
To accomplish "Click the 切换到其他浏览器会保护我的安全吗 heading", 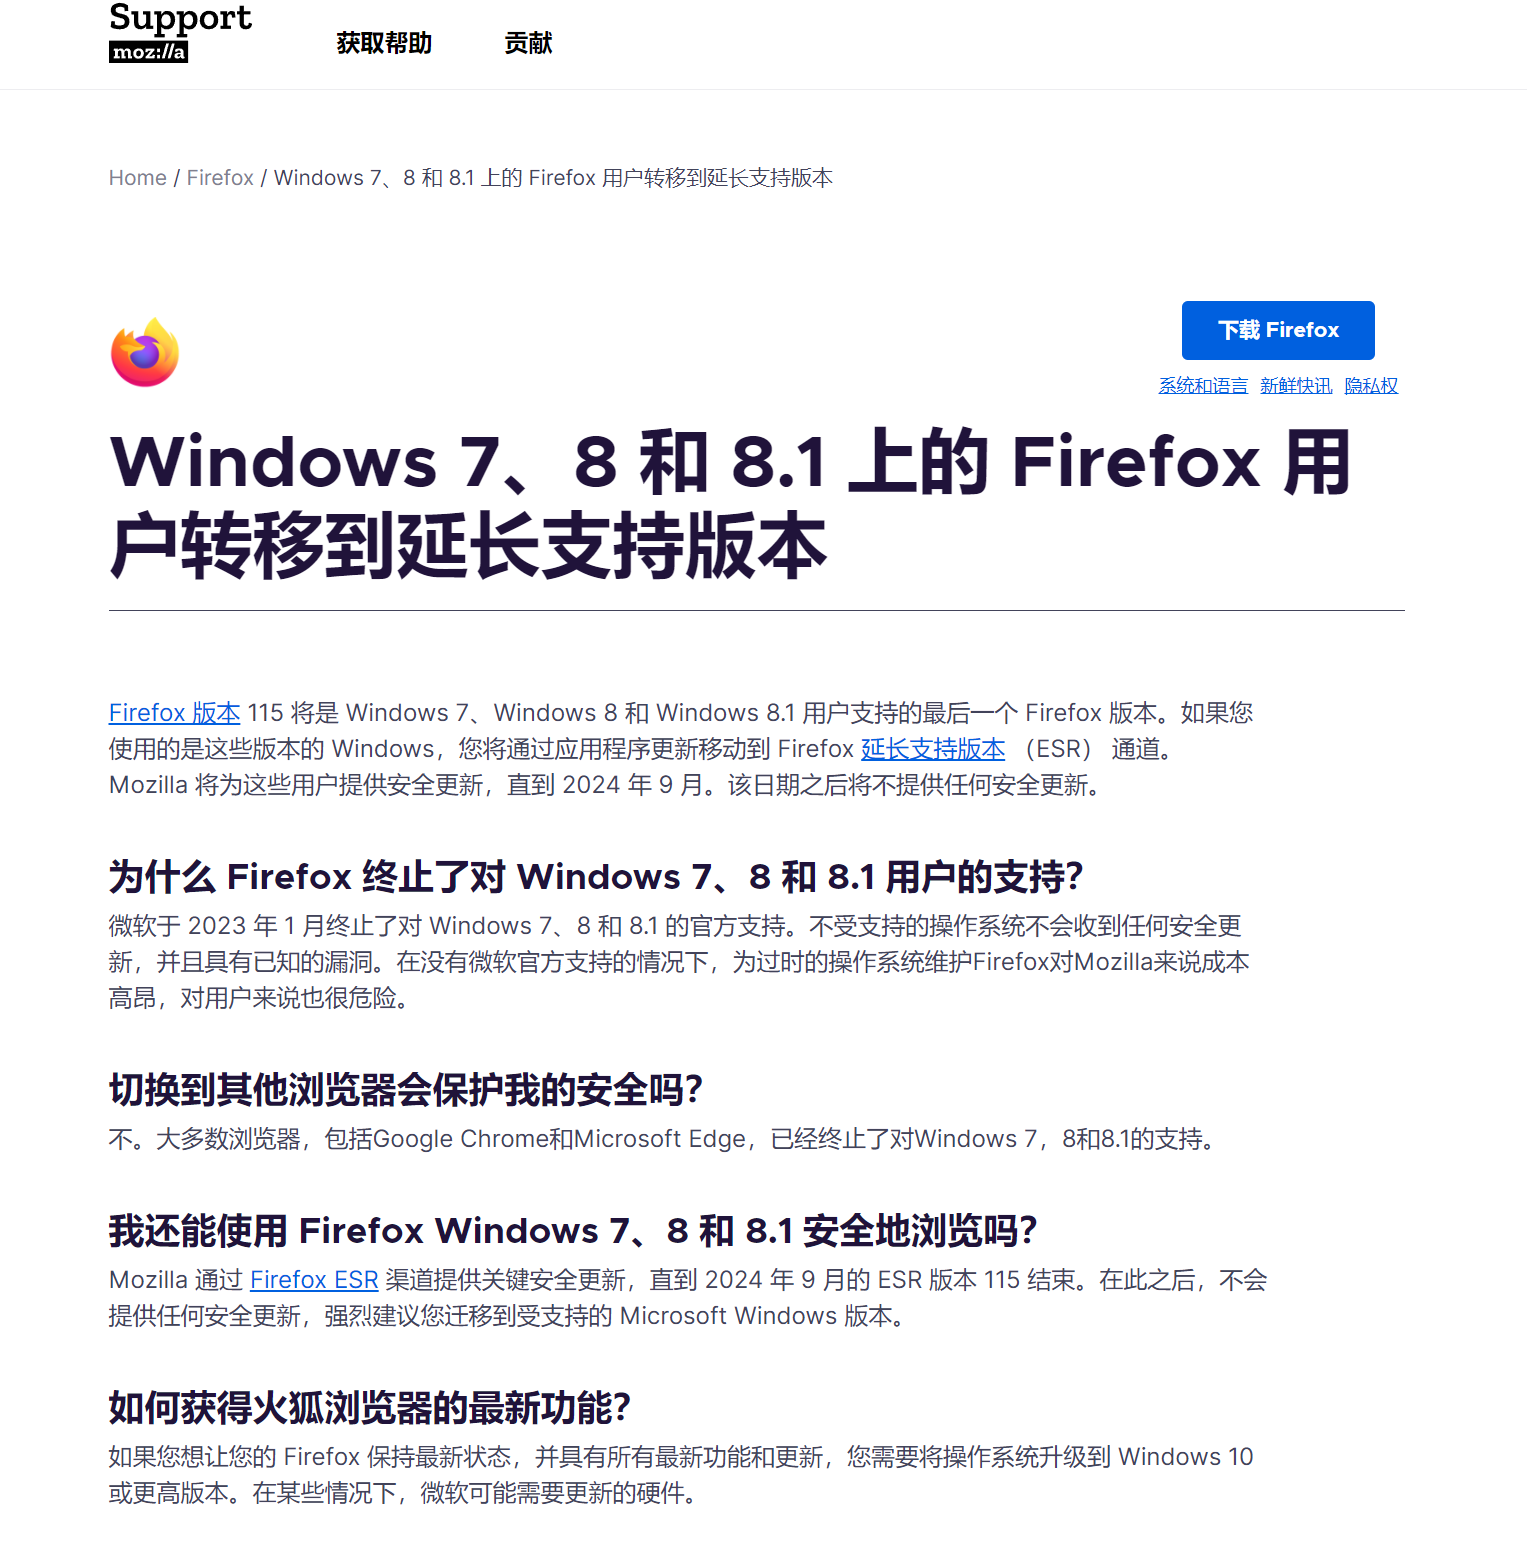I will pyautogui.click(x=406, y=1090).
